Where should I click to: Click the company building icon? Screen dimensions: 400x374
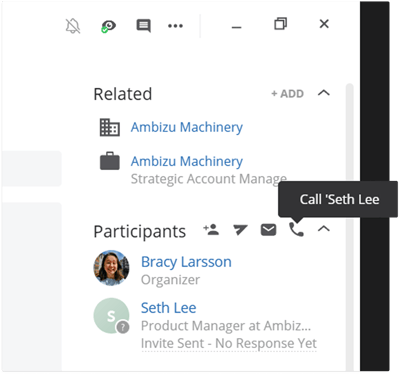(x=110, y=127)
